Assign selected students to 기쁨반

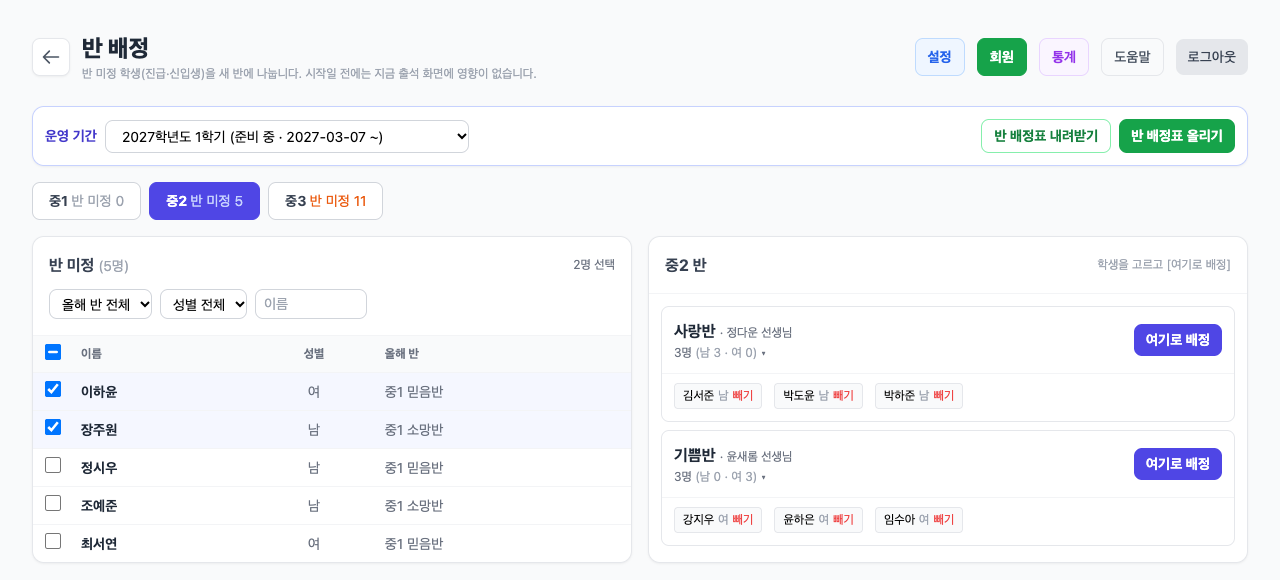click(1178, 464)
